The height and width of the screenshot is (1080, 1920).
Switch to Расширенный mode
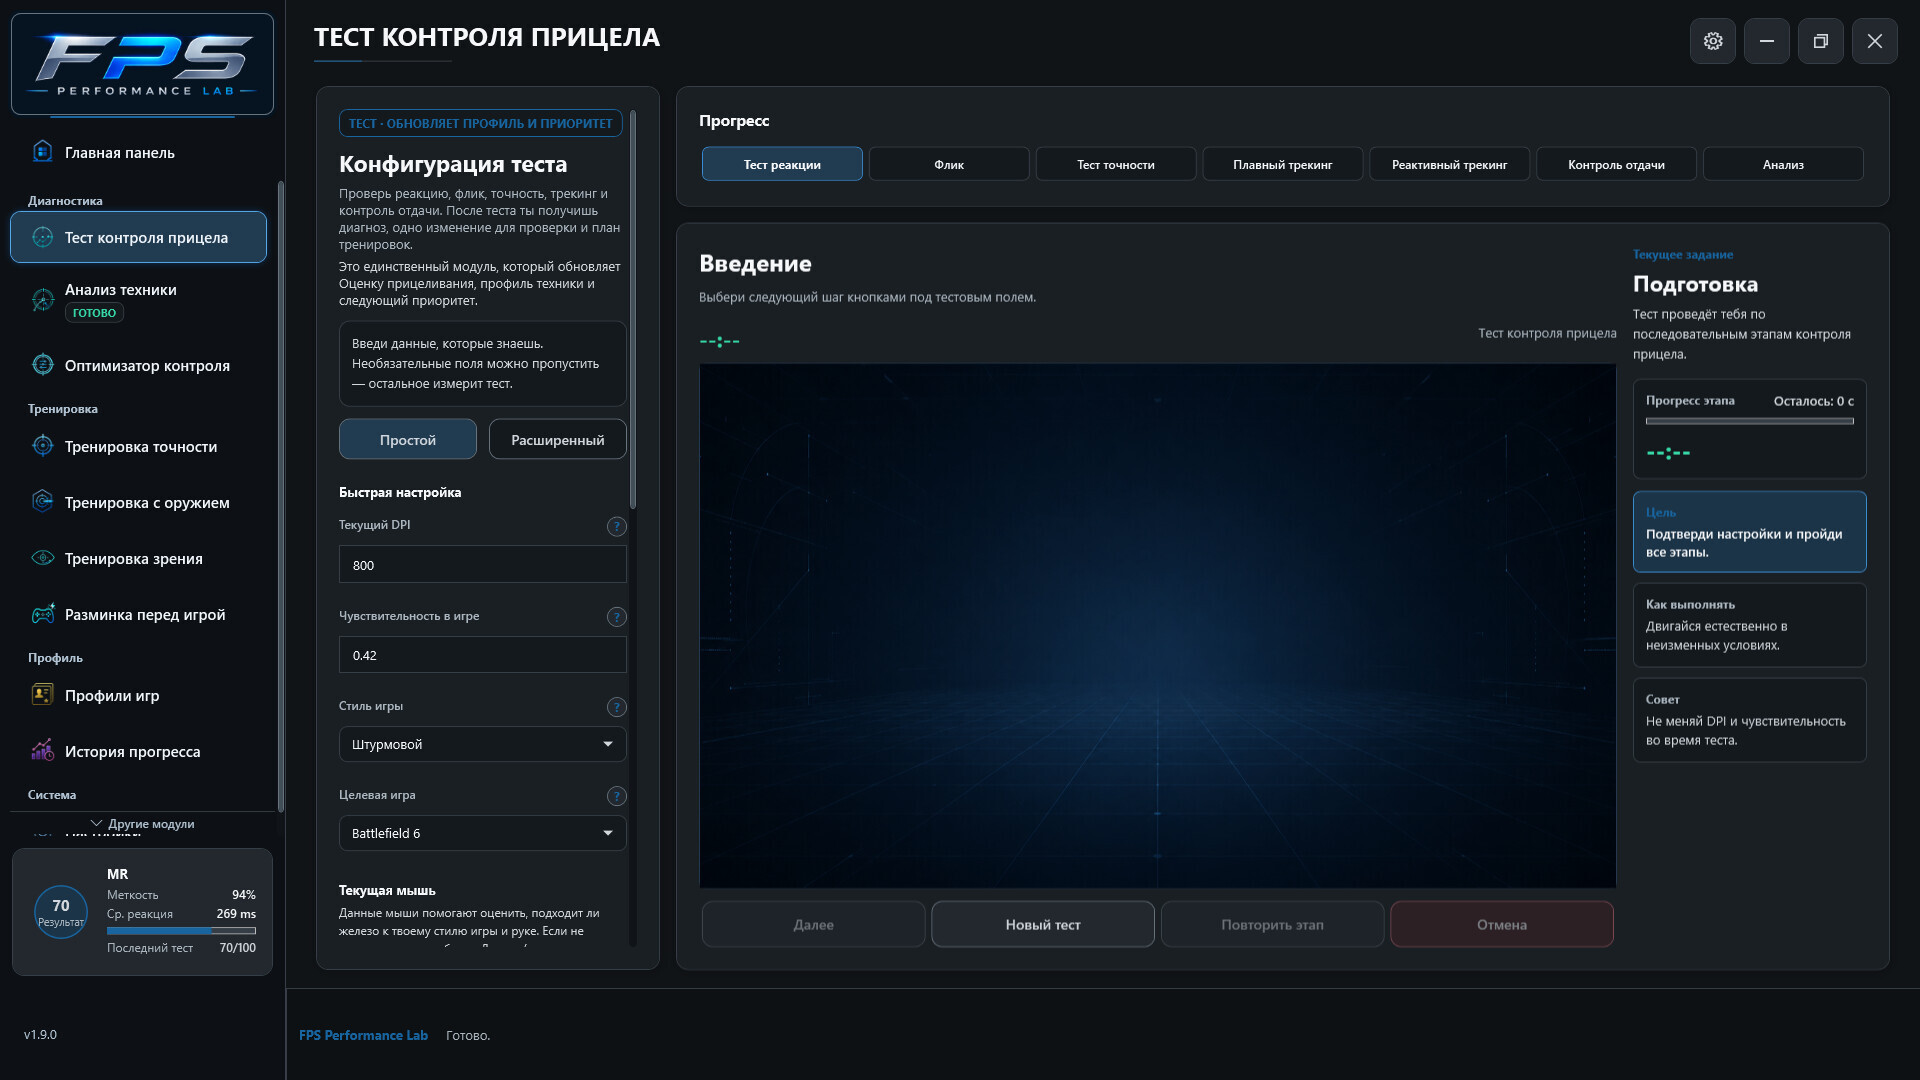[558, 439]
